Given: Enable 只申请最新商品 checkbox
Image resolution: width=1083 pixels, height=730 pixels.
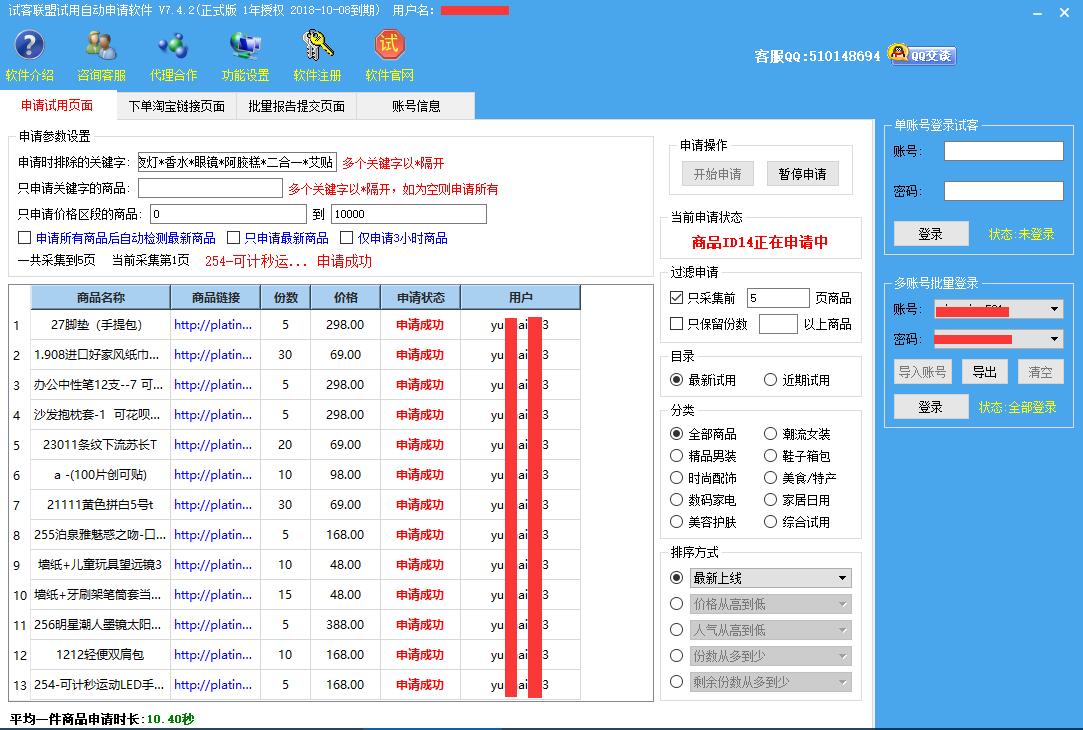Looking at the screenshot, I should click(230, 236).
